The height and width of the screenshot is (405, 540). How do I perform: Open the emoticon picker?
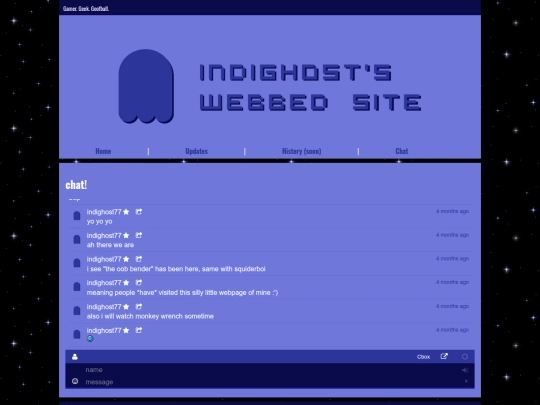(75, 381)
